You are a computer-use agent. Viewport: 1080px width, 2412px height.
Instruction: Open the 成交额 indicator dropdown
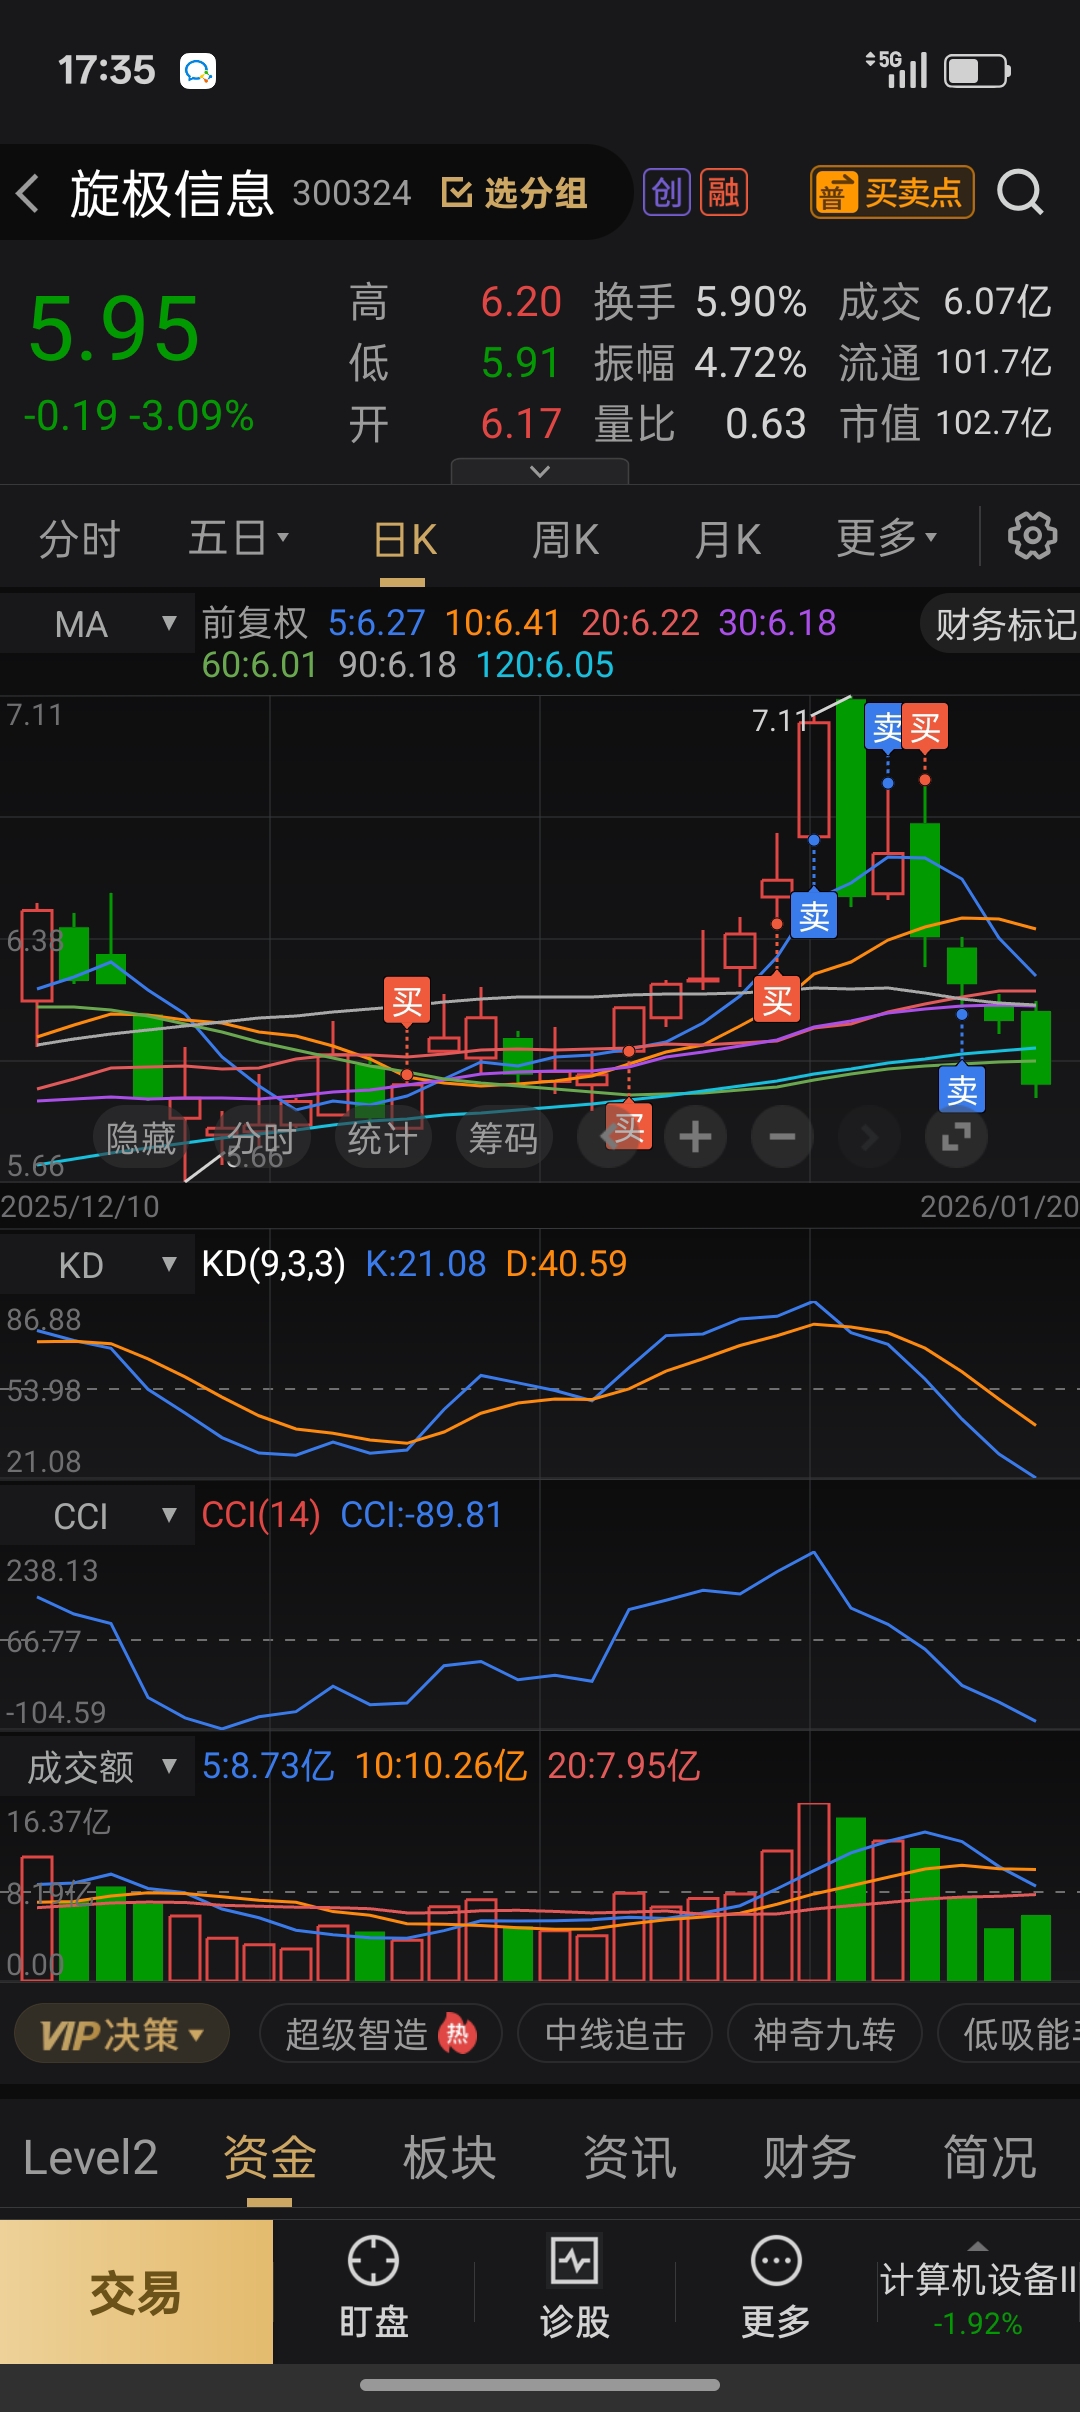pyautogui.click(x=97, y=1767)
